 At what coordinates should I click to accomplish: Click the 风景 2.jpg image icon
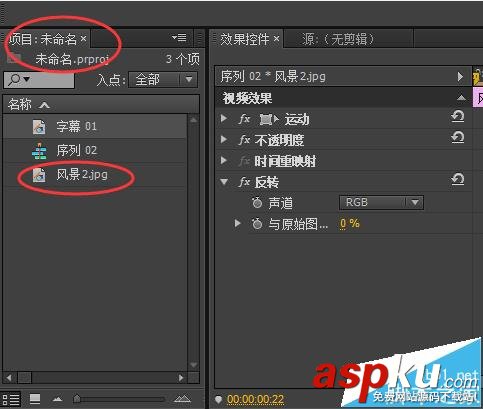[x=39, y=175]
